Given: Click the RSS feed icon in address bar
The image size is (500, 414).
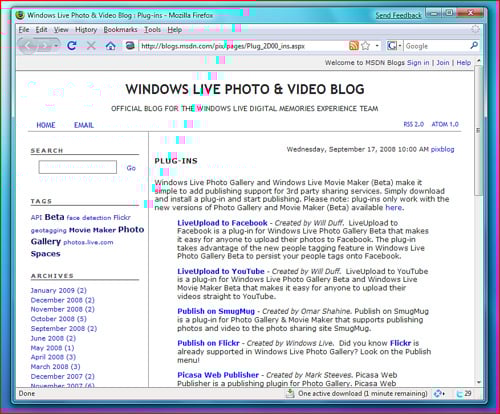Looking at the screenshot, I should pos(353,46).
